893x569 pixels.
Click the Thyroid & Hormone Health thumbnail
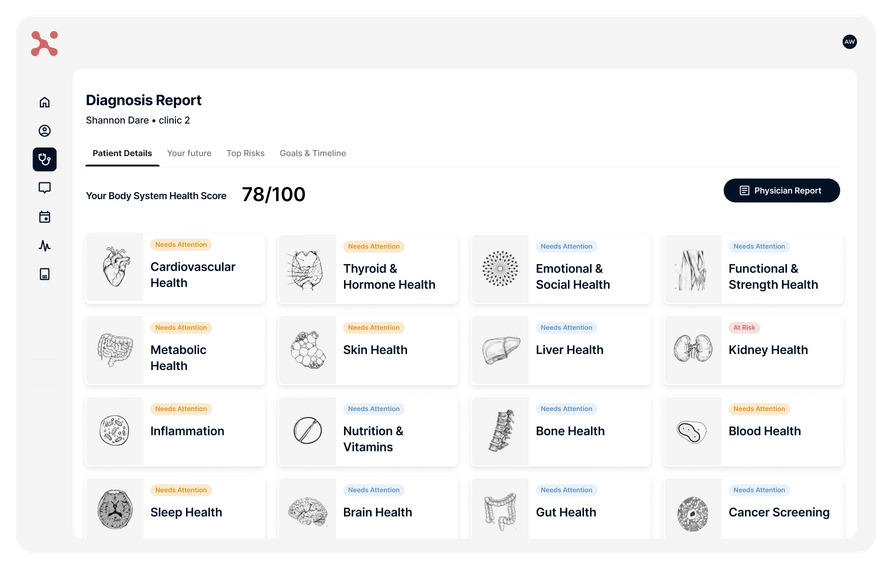tap(307, 269)
